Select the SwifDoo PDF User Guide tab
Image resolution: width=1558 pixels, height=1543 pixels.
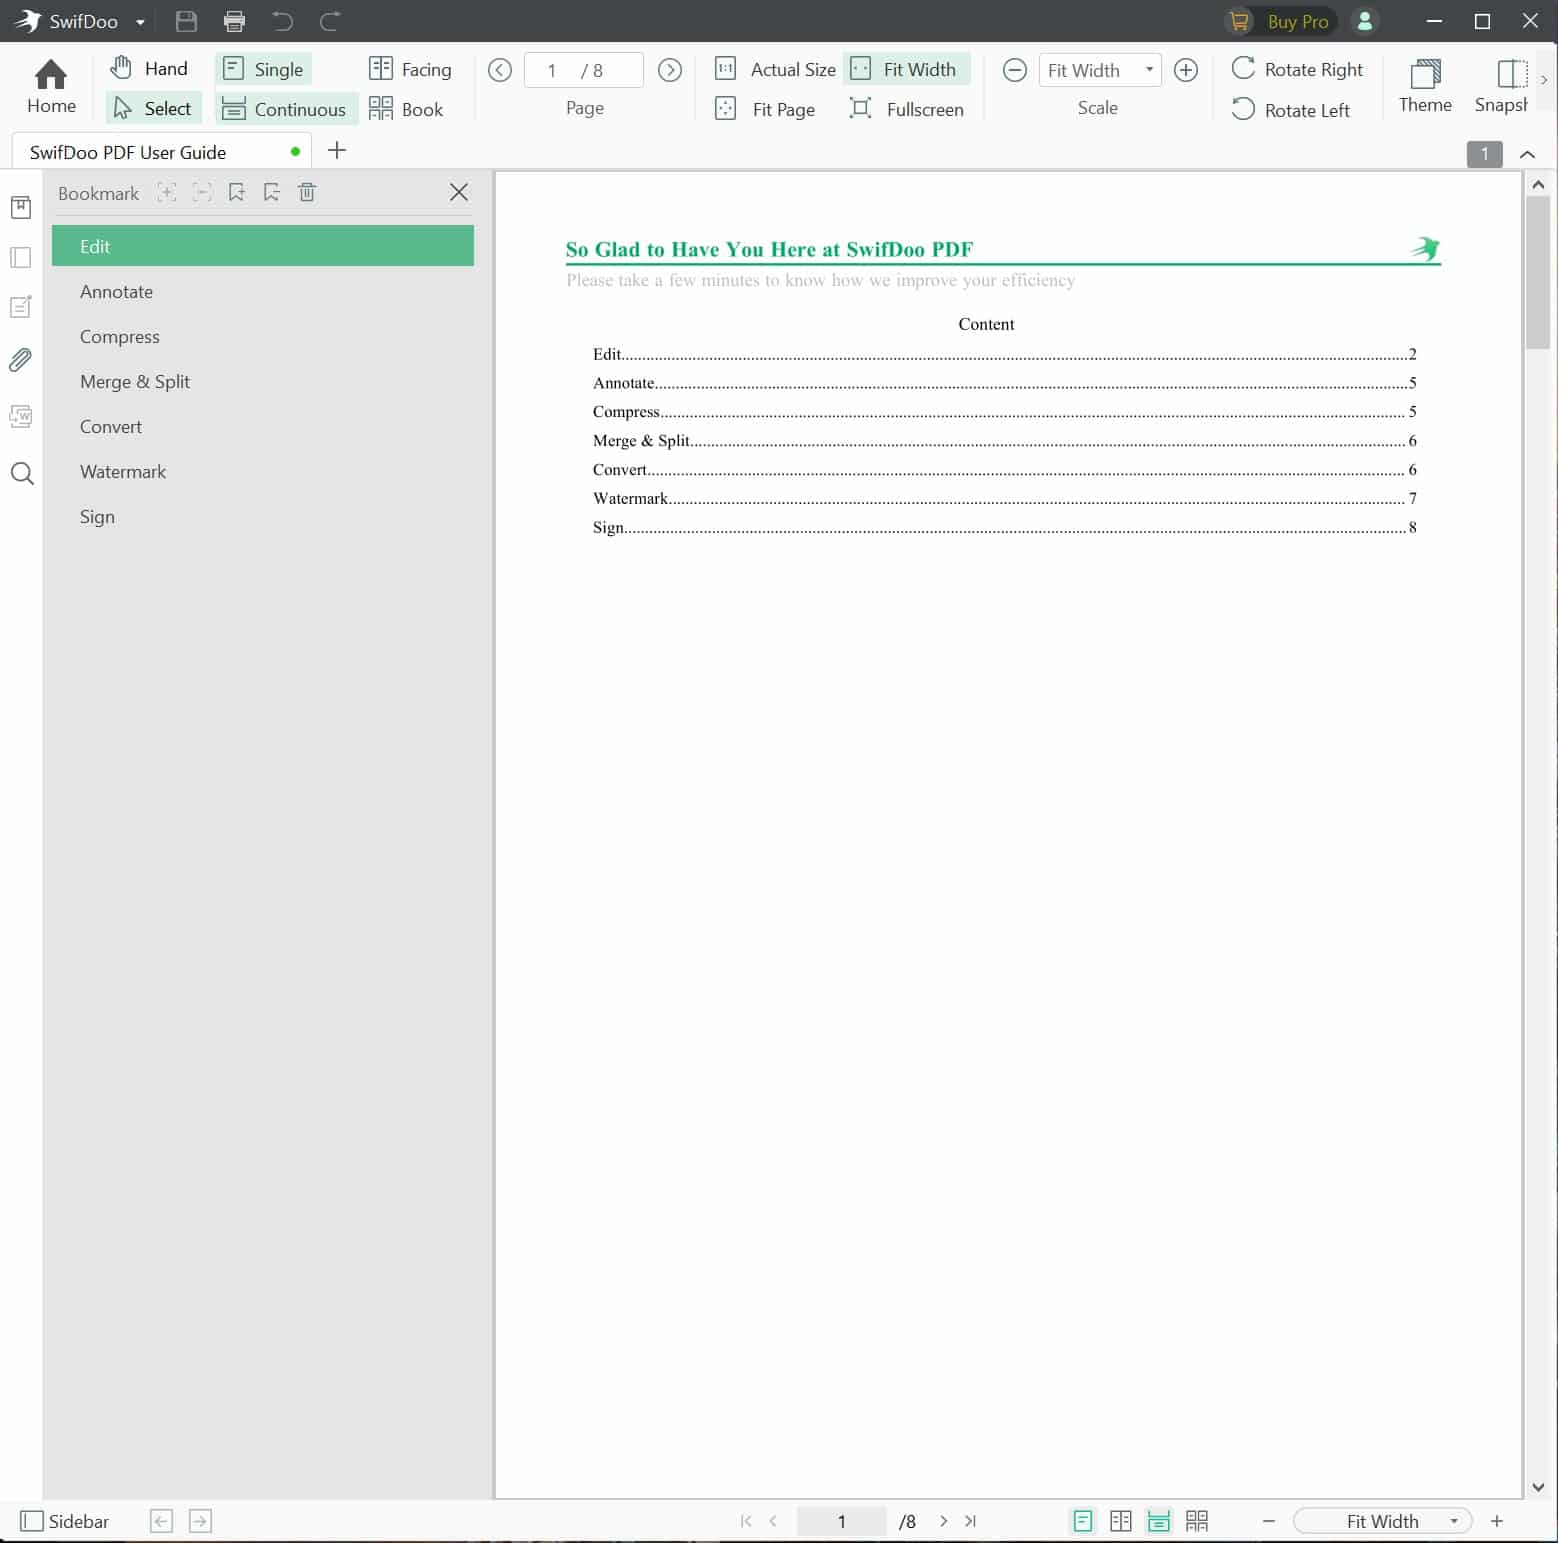[162, 152]
